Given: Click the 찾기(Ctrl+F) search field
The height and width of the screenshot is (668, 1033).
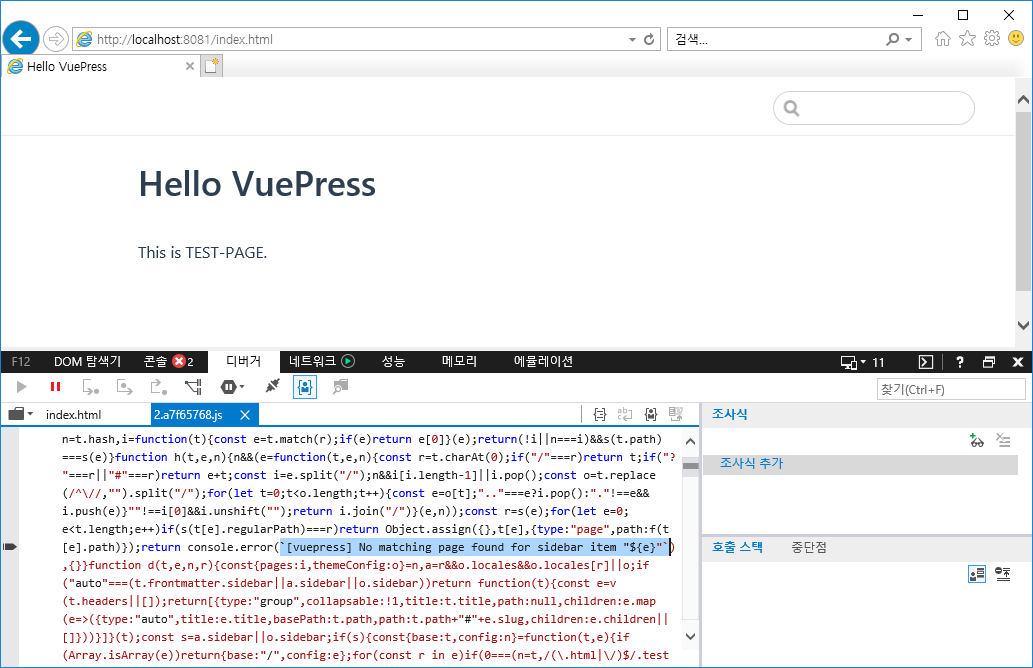Looking at the screenshot, I should pyautogui.click(x=950, y=389).
